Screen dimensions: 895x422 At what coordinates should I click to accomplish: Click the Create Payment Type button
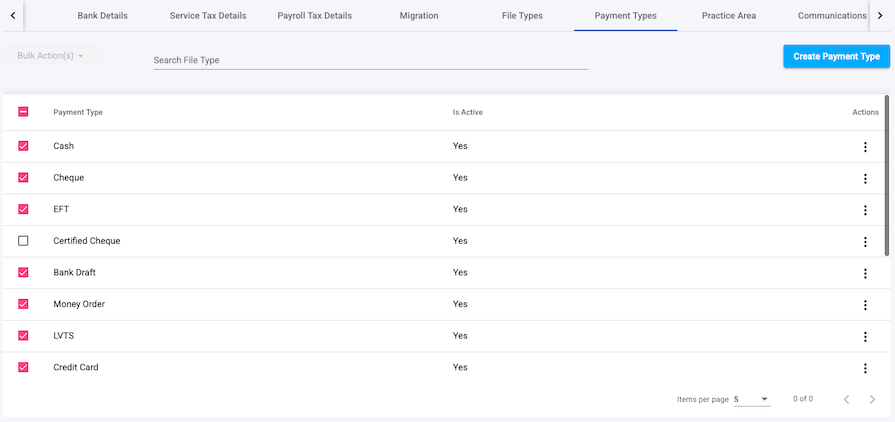click(836, 57)
